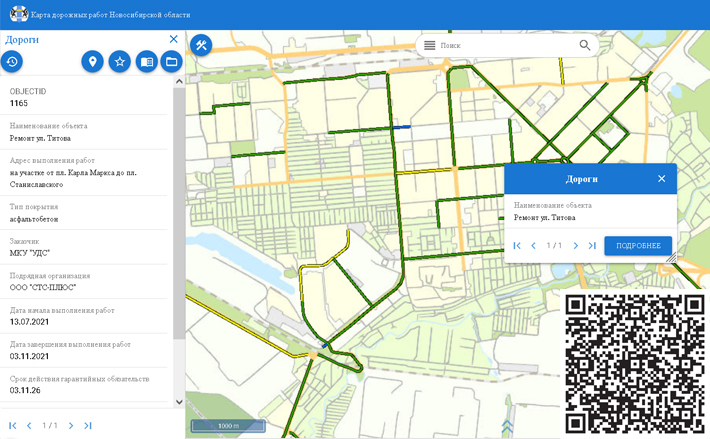Click side panel scrollbar down arrow
Screen dimensions: 710x439
pos(179,401)
